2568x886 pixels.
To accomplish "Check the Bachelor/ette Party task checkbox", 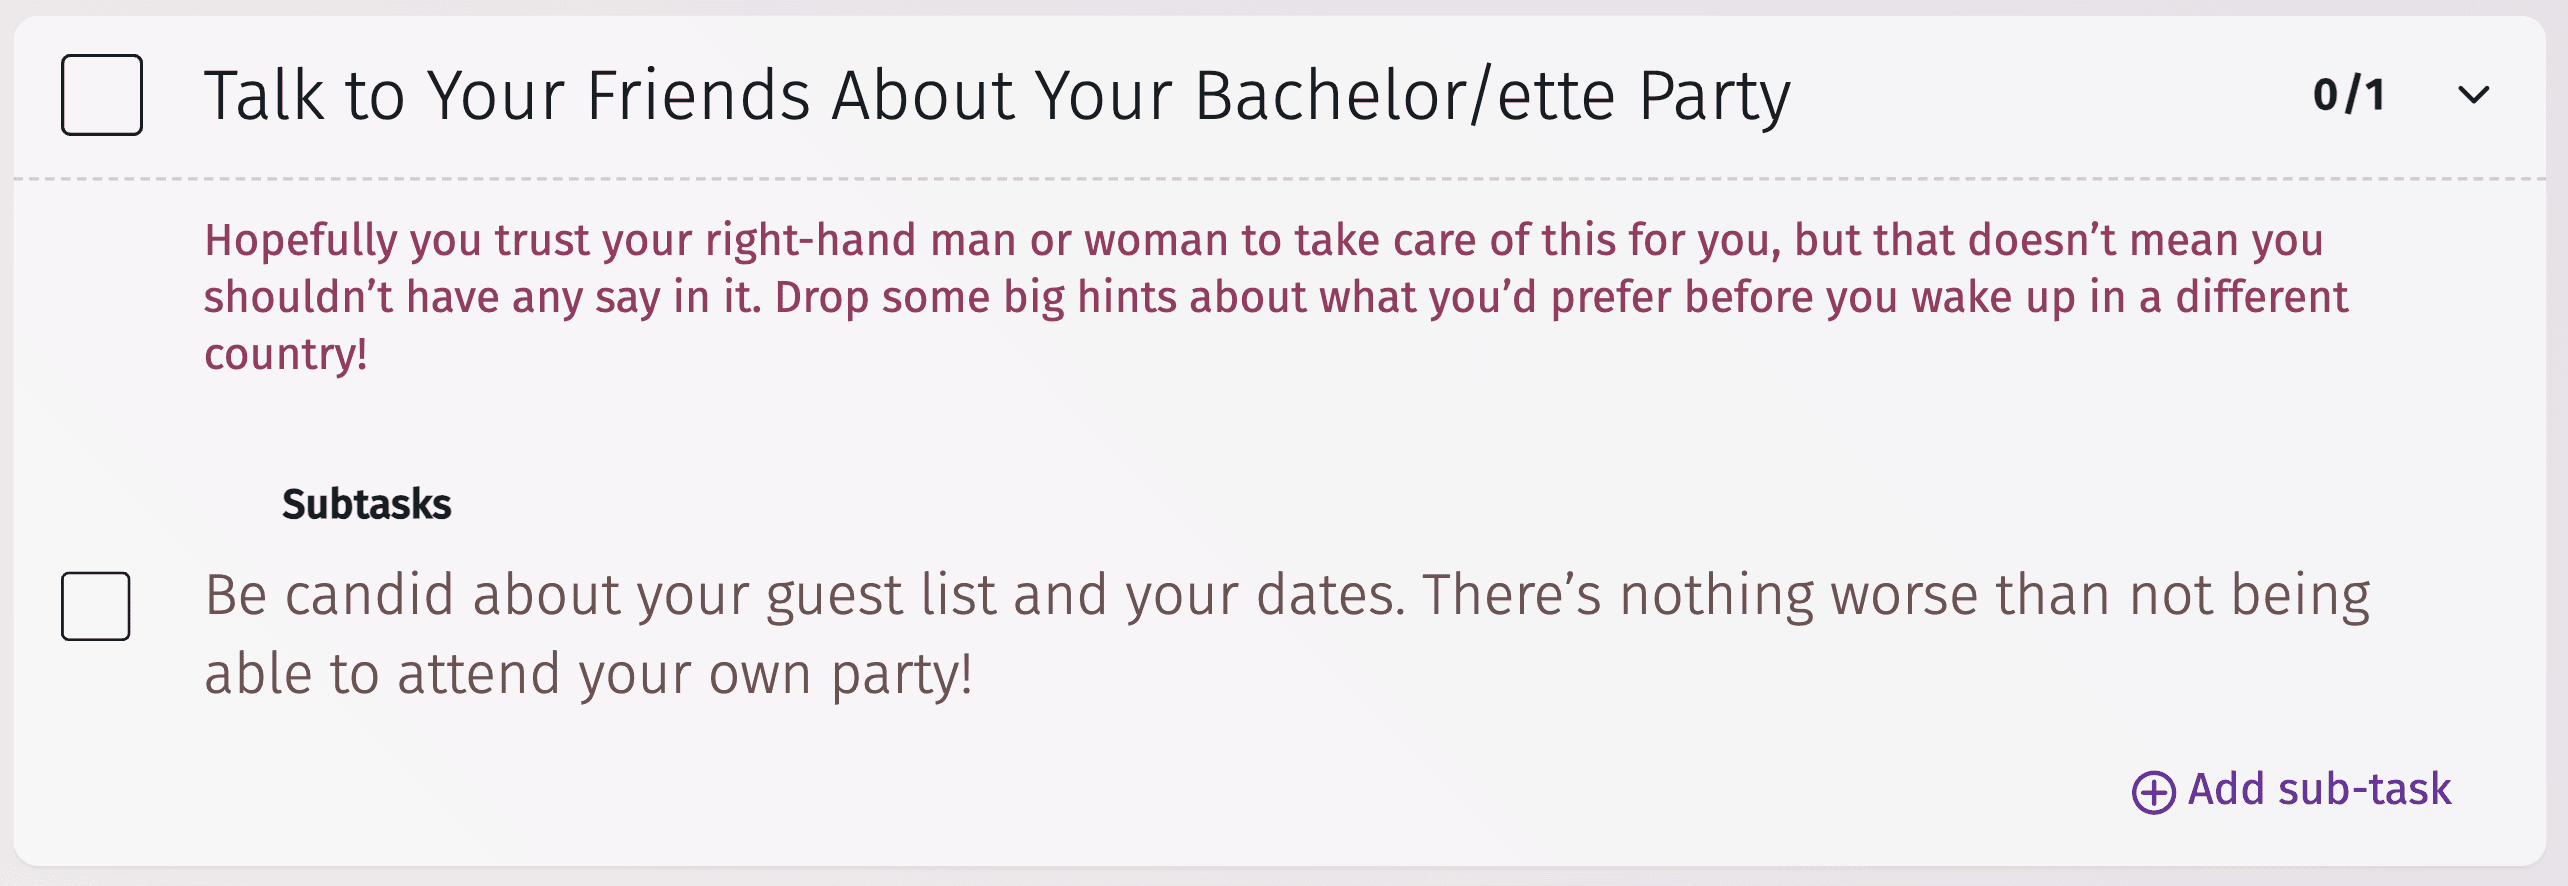I will point(102,95).
